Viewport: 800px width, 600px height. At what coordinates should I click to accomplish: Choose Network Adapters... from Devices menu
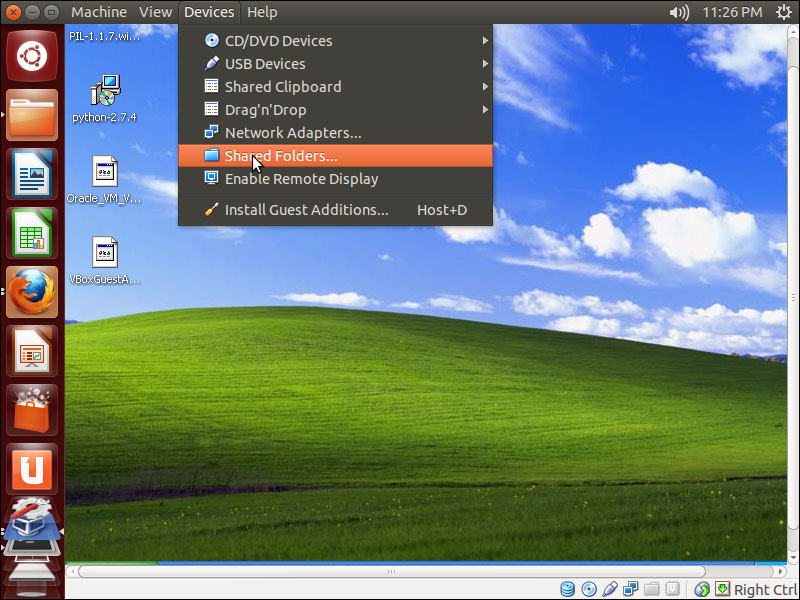[x=336, y=133]
